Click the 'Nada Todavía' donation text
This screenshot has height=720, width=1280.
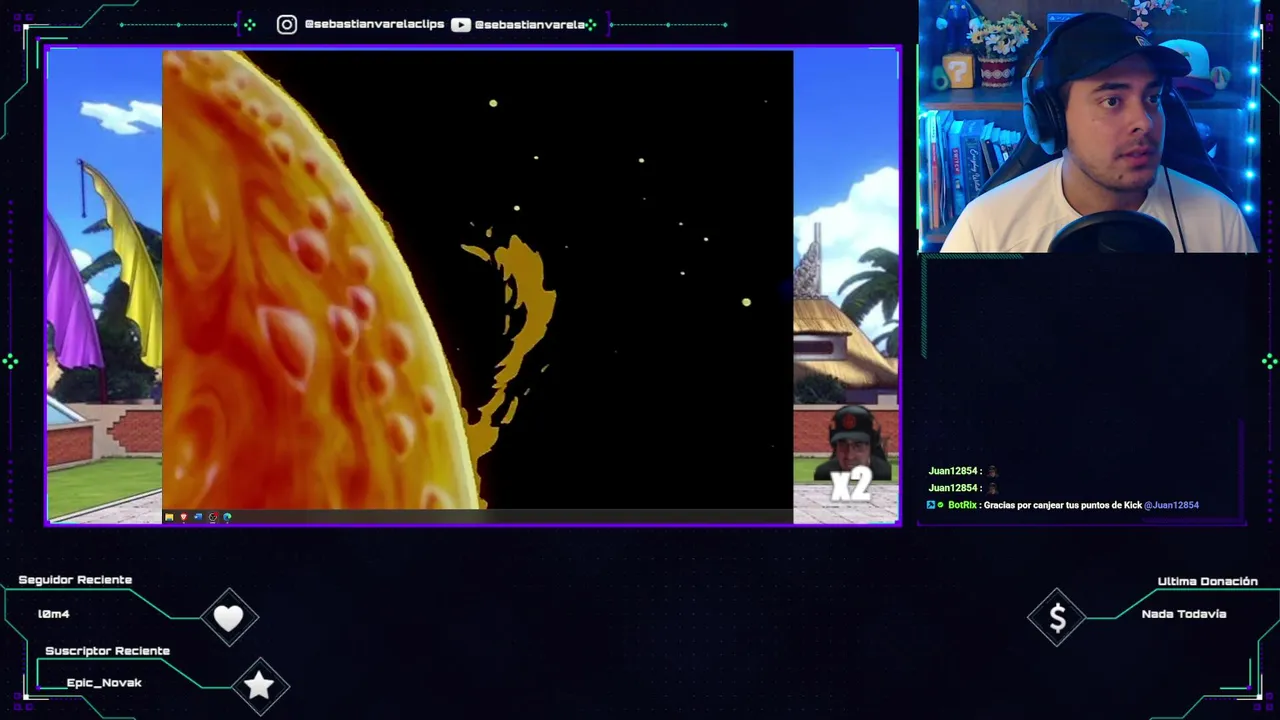coord(1184,614)
